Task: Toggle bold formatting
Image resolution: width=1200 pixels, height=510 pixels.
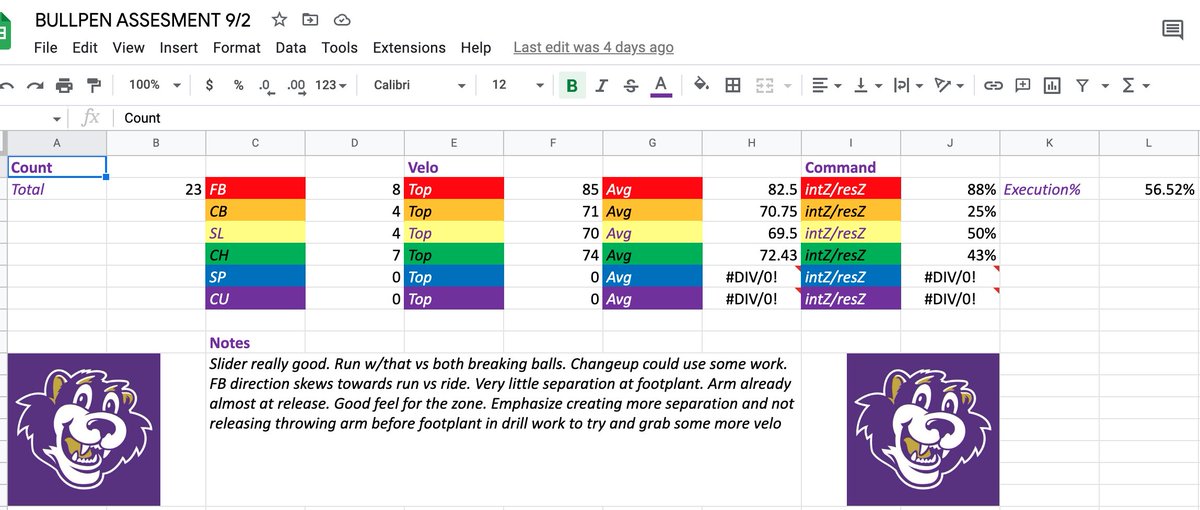Action: [572, 86]
